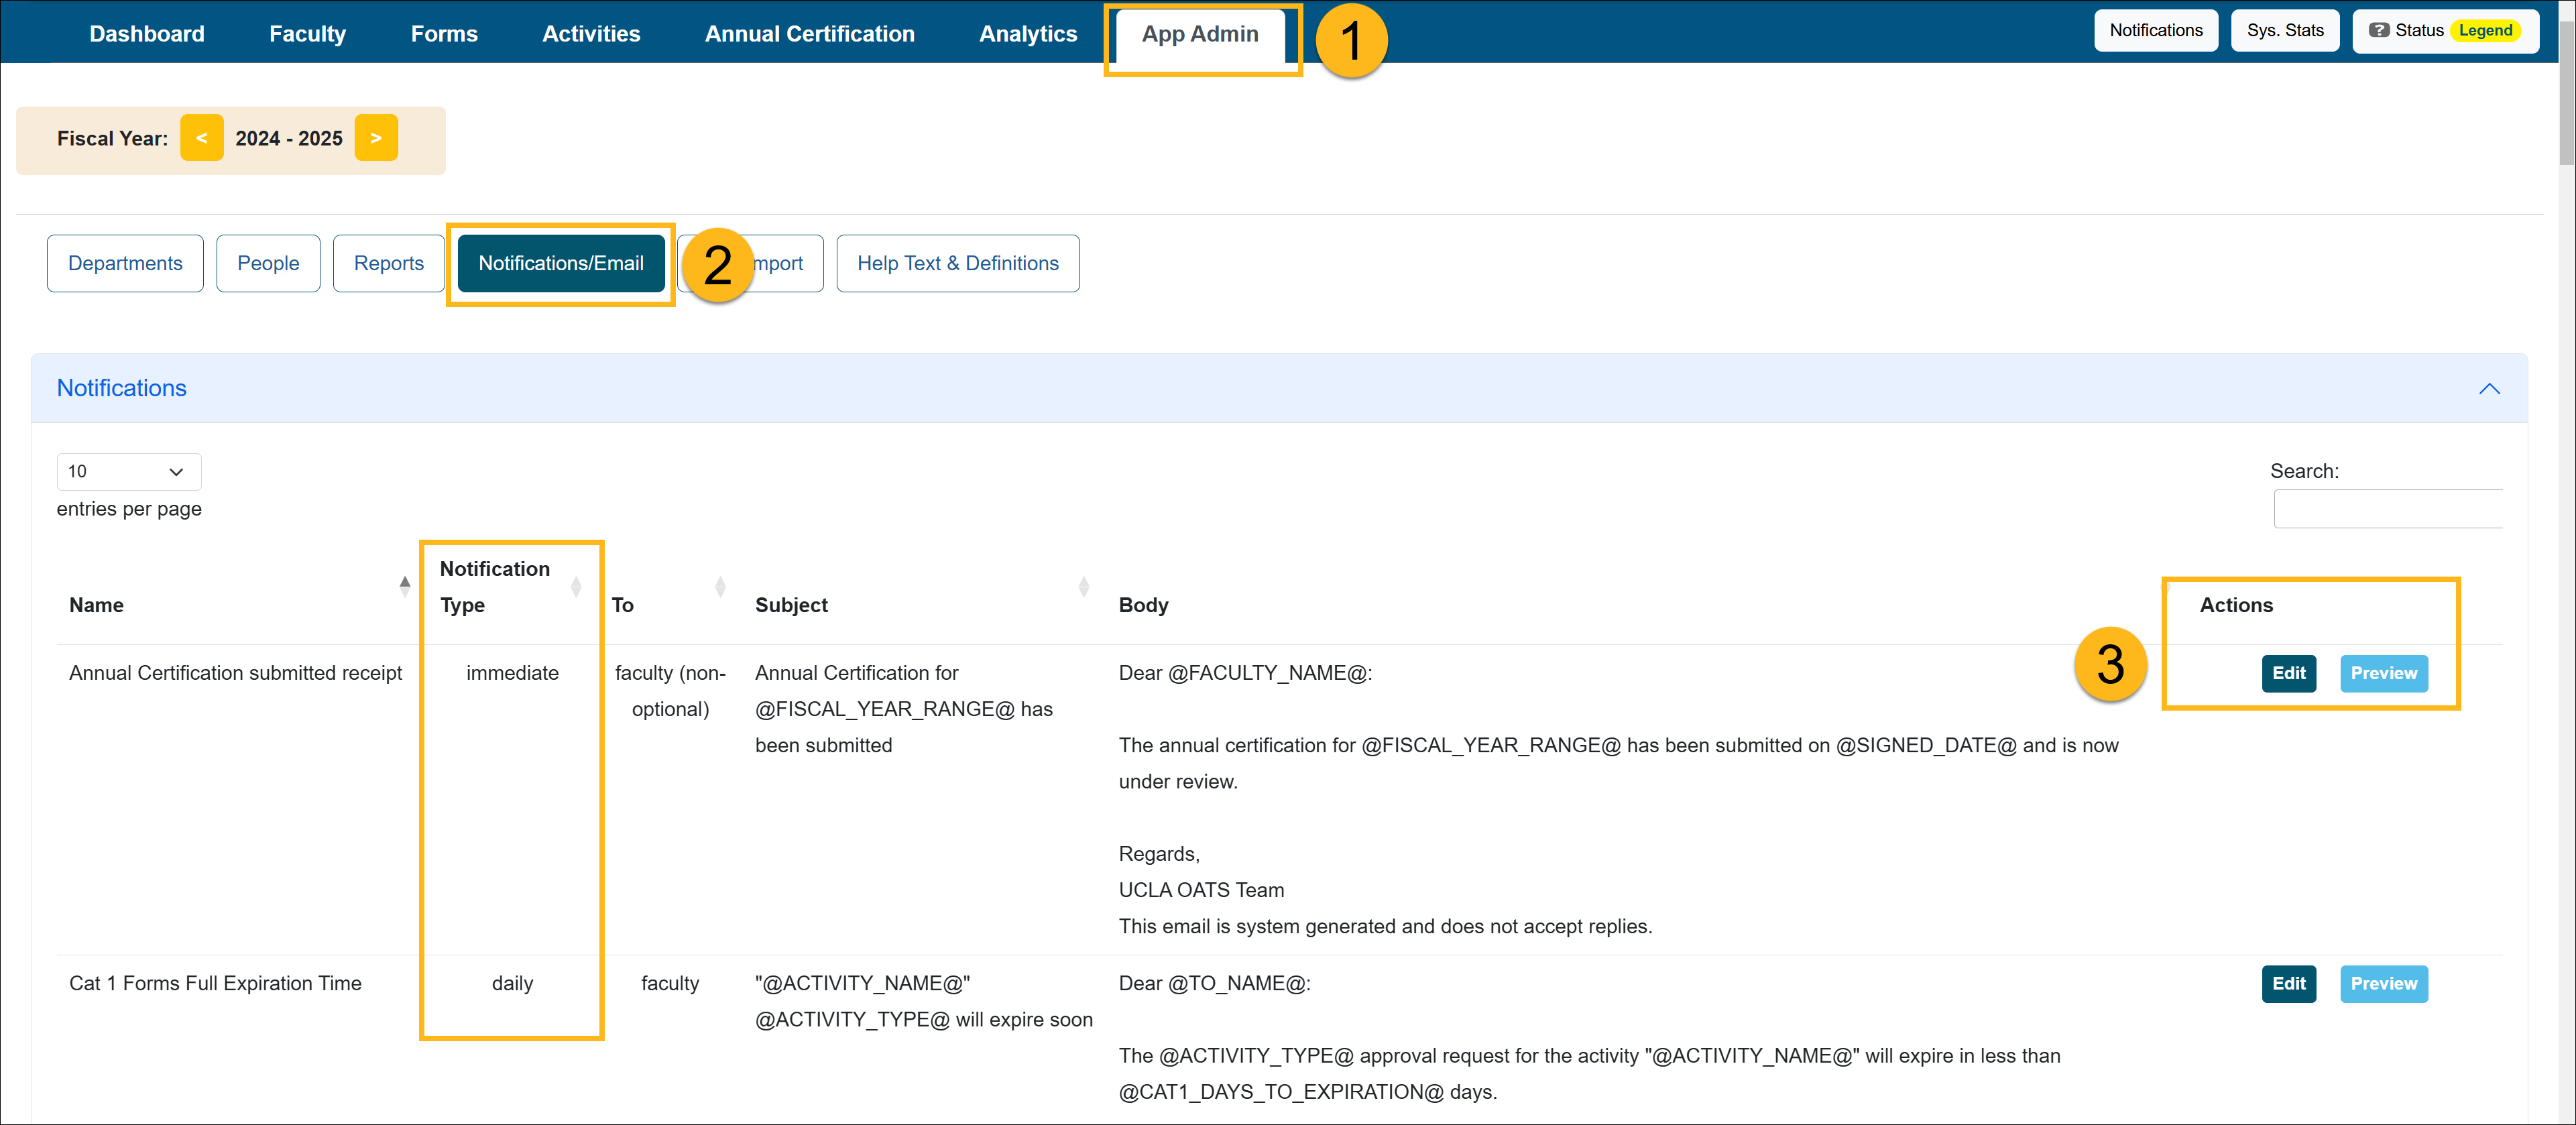This screenshot has width=2576, height=1125.
Task: Open the Departments admin section
Action: tap(125, 263)
